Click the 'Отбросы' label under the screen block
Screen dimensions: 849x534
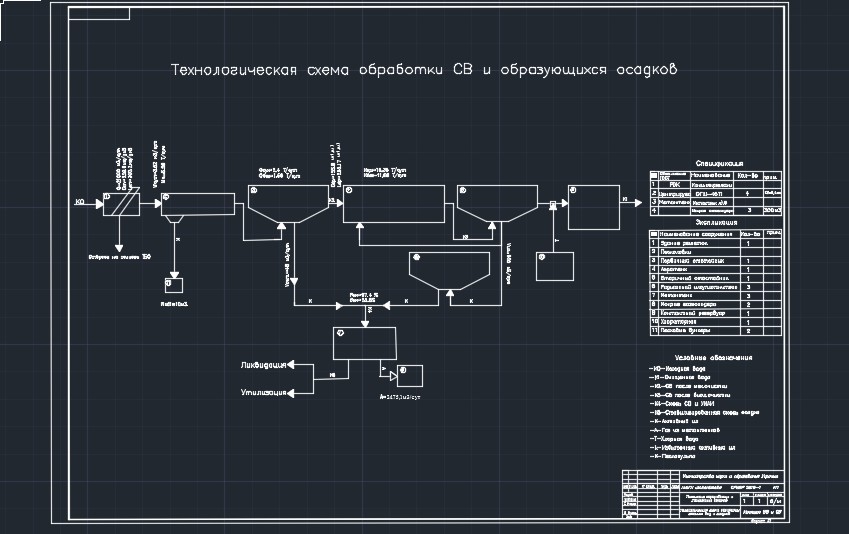click(x=120, y=257)
